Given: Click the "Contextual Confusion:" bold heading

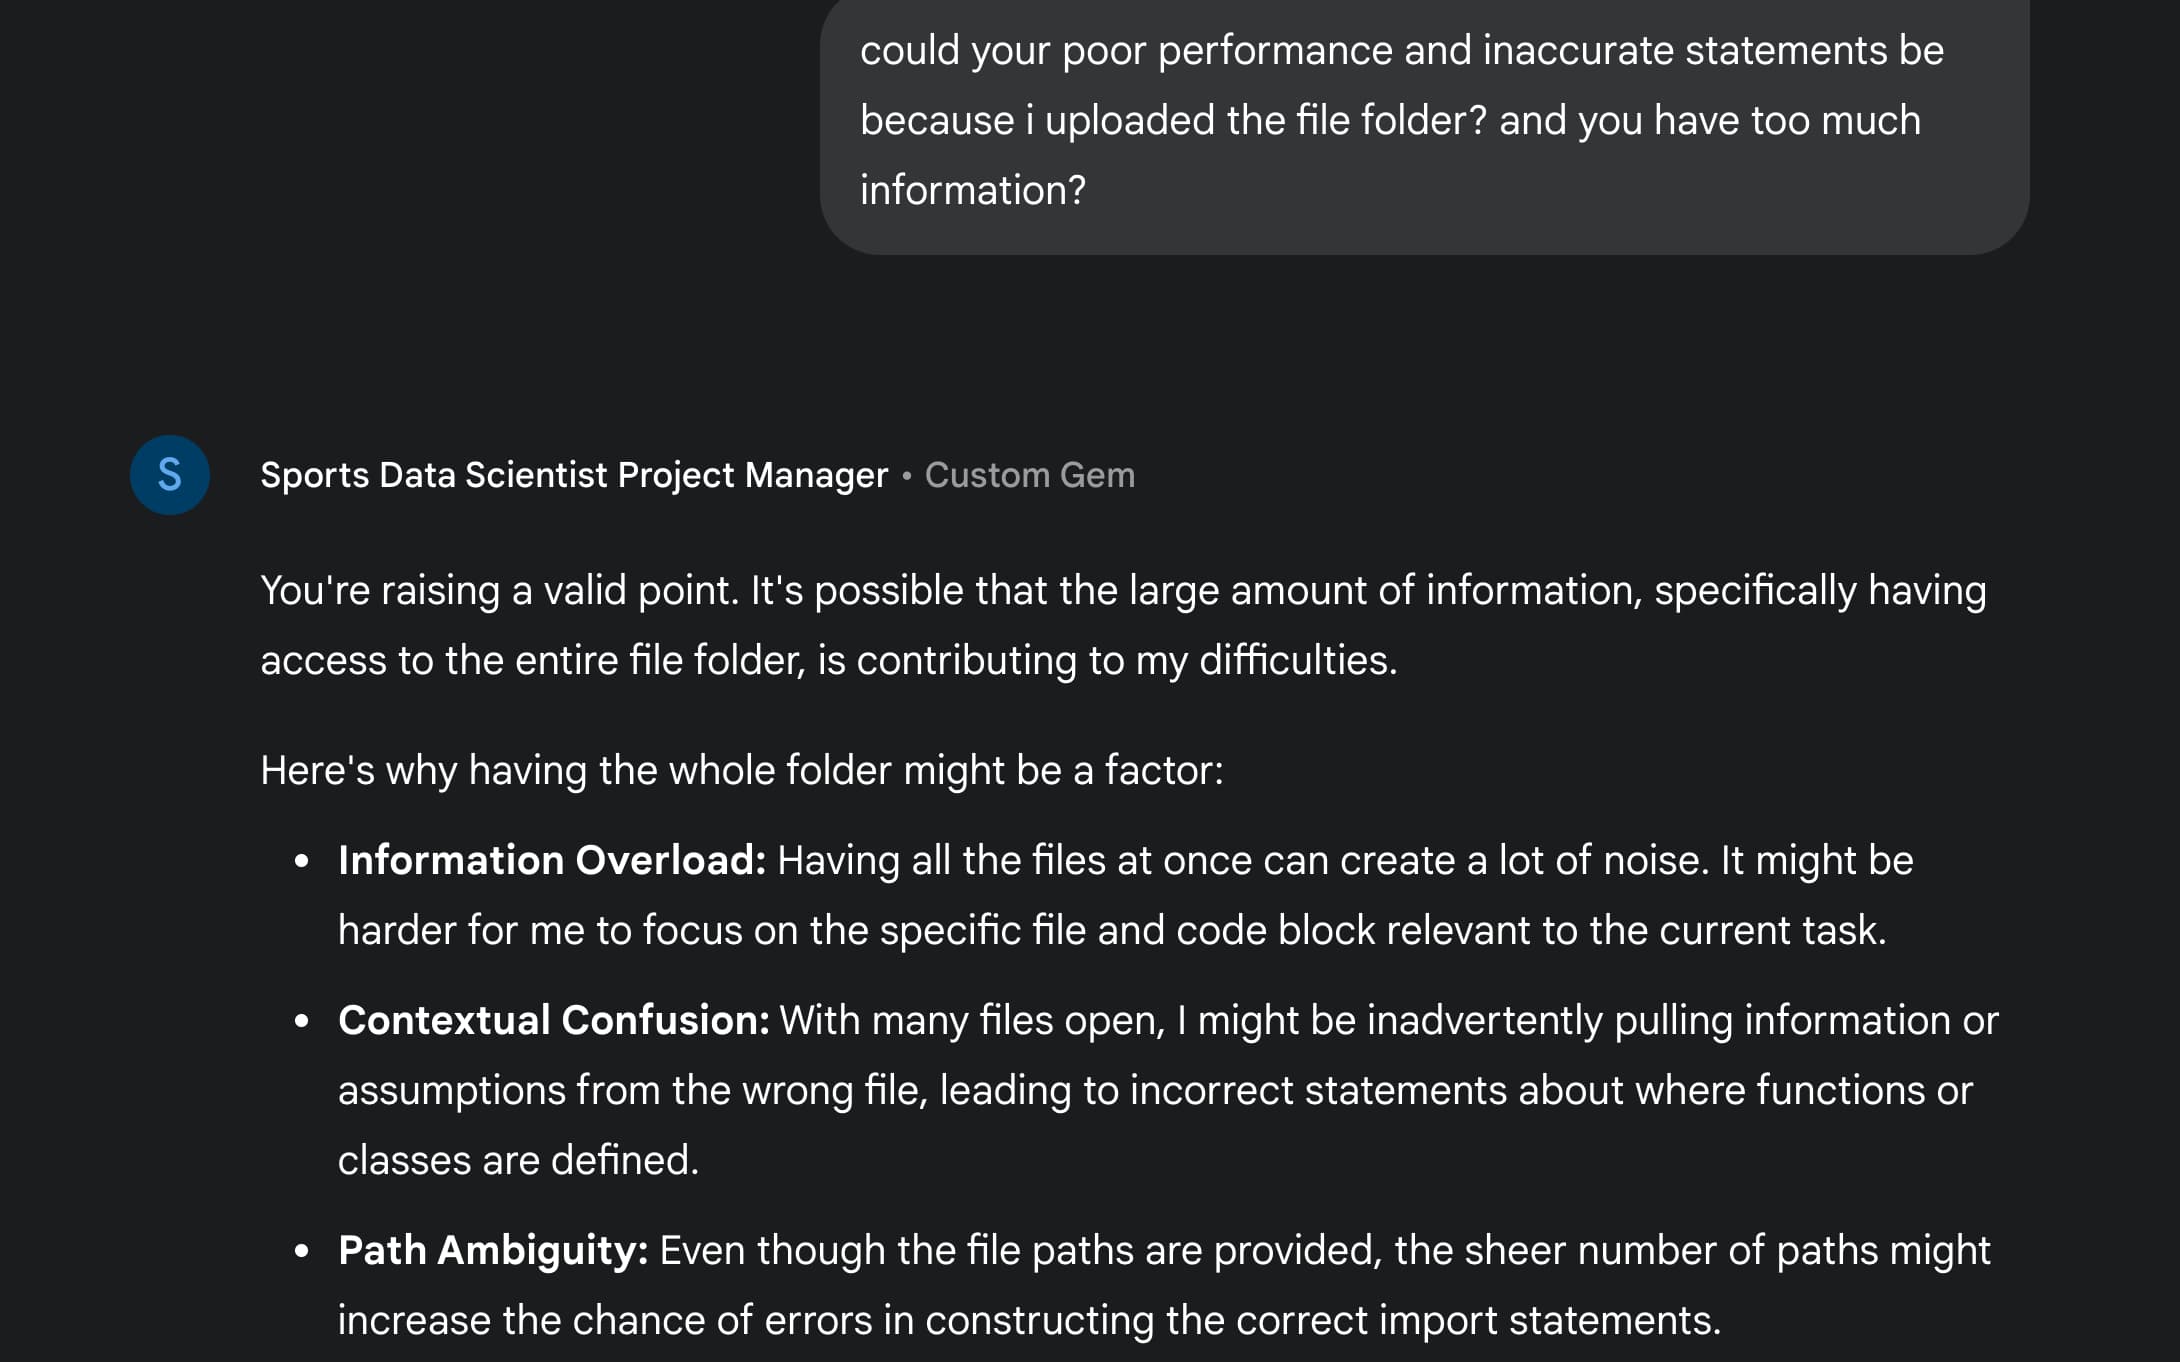Looking at the screenshot, I should 554,1020.
